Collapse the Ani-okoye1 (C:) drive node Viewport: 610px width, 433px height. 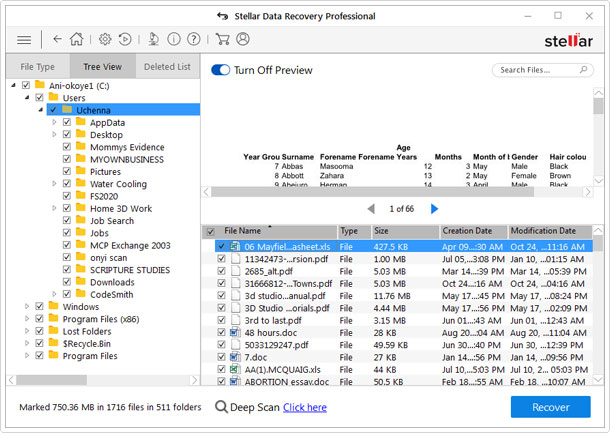pos(14,85)
